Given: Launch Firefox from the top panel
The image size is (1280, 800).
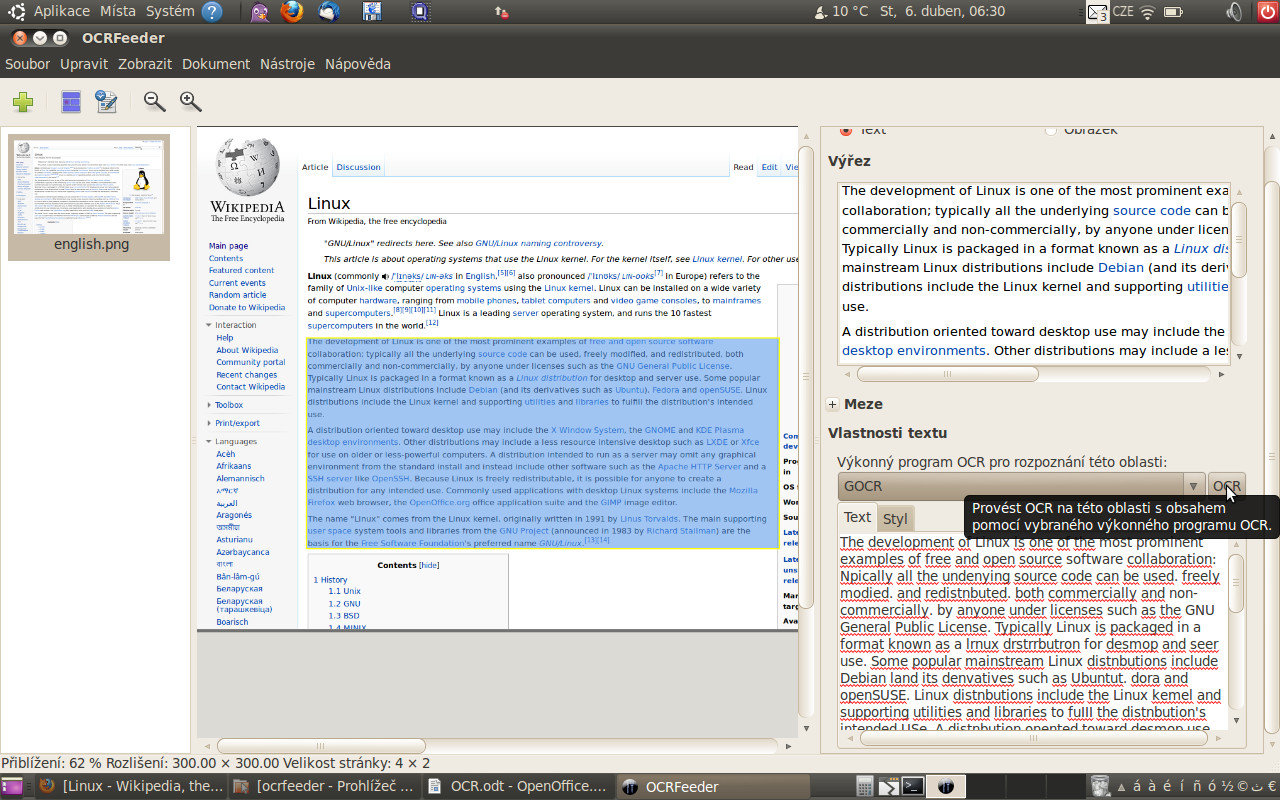Looking at the screenshot, I should pyautogui.click(x=292, y=12).
